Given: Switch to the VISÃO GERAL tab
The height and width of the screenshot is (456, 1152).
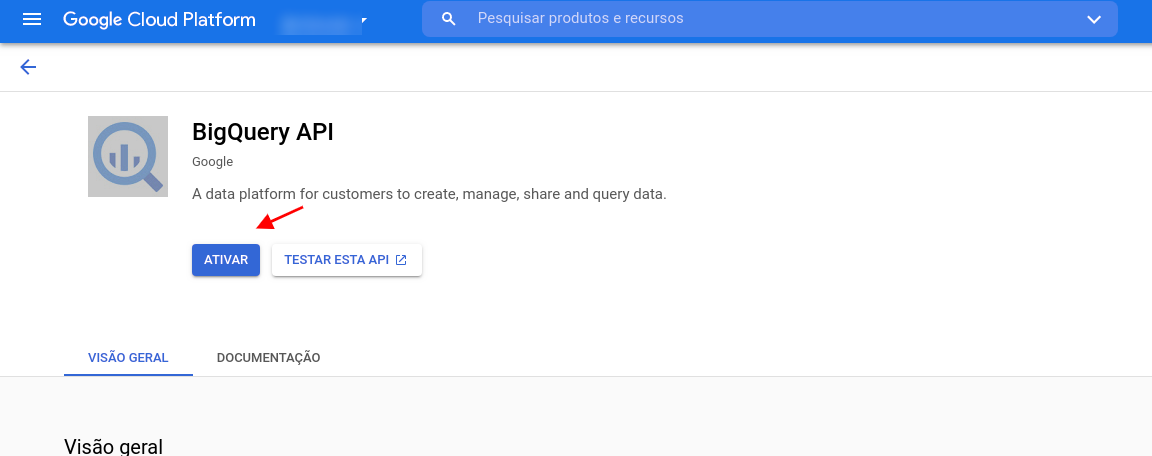Looking at the screenshot, I should [x=129, y=358].
